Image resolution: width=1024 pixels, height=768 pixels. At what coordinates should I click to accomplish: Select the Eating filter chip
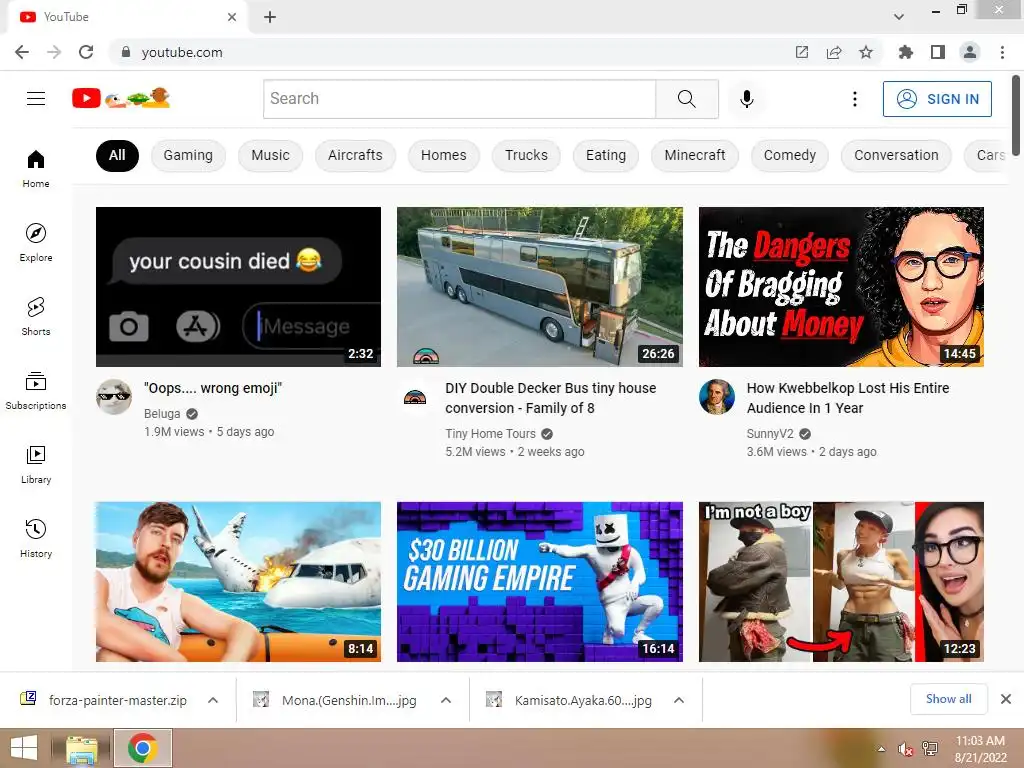click(606, 155)
